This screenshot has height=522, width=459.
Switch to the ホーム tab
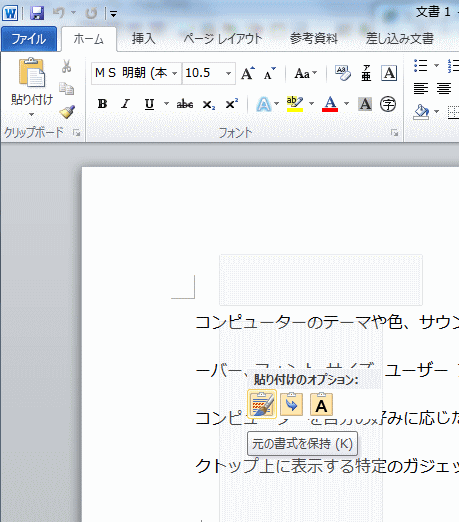point(89,39)
